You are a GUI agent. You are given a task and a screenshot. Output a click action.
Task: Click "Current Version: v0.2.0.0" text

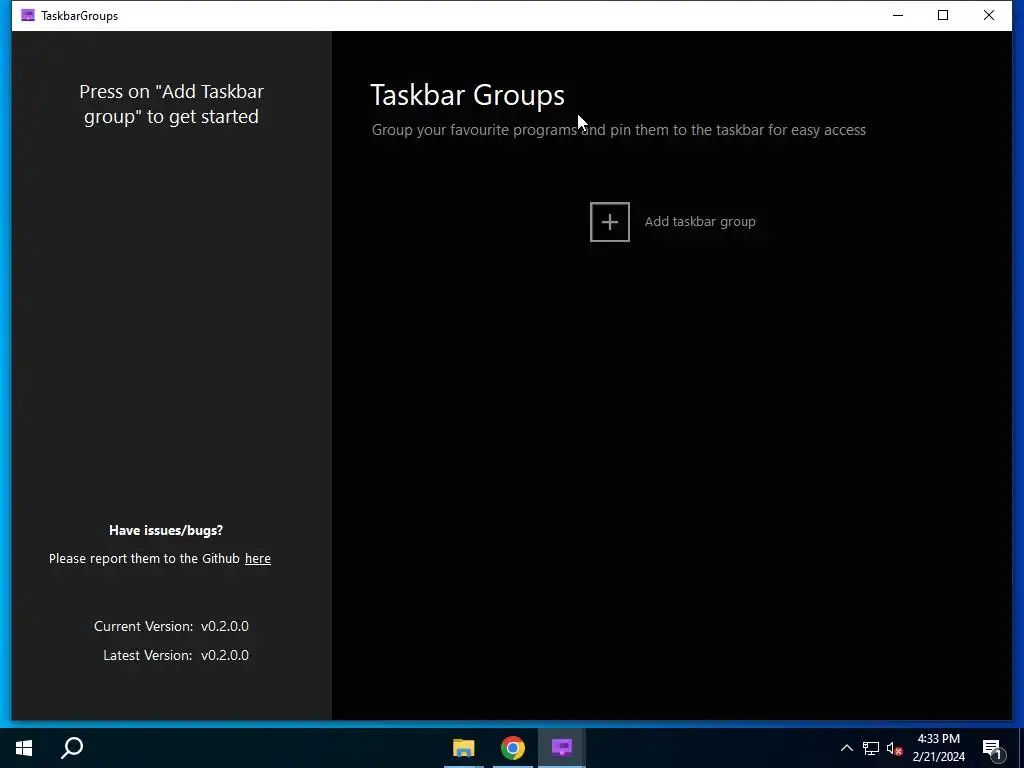pyautogui.click(x=171, y=626)
